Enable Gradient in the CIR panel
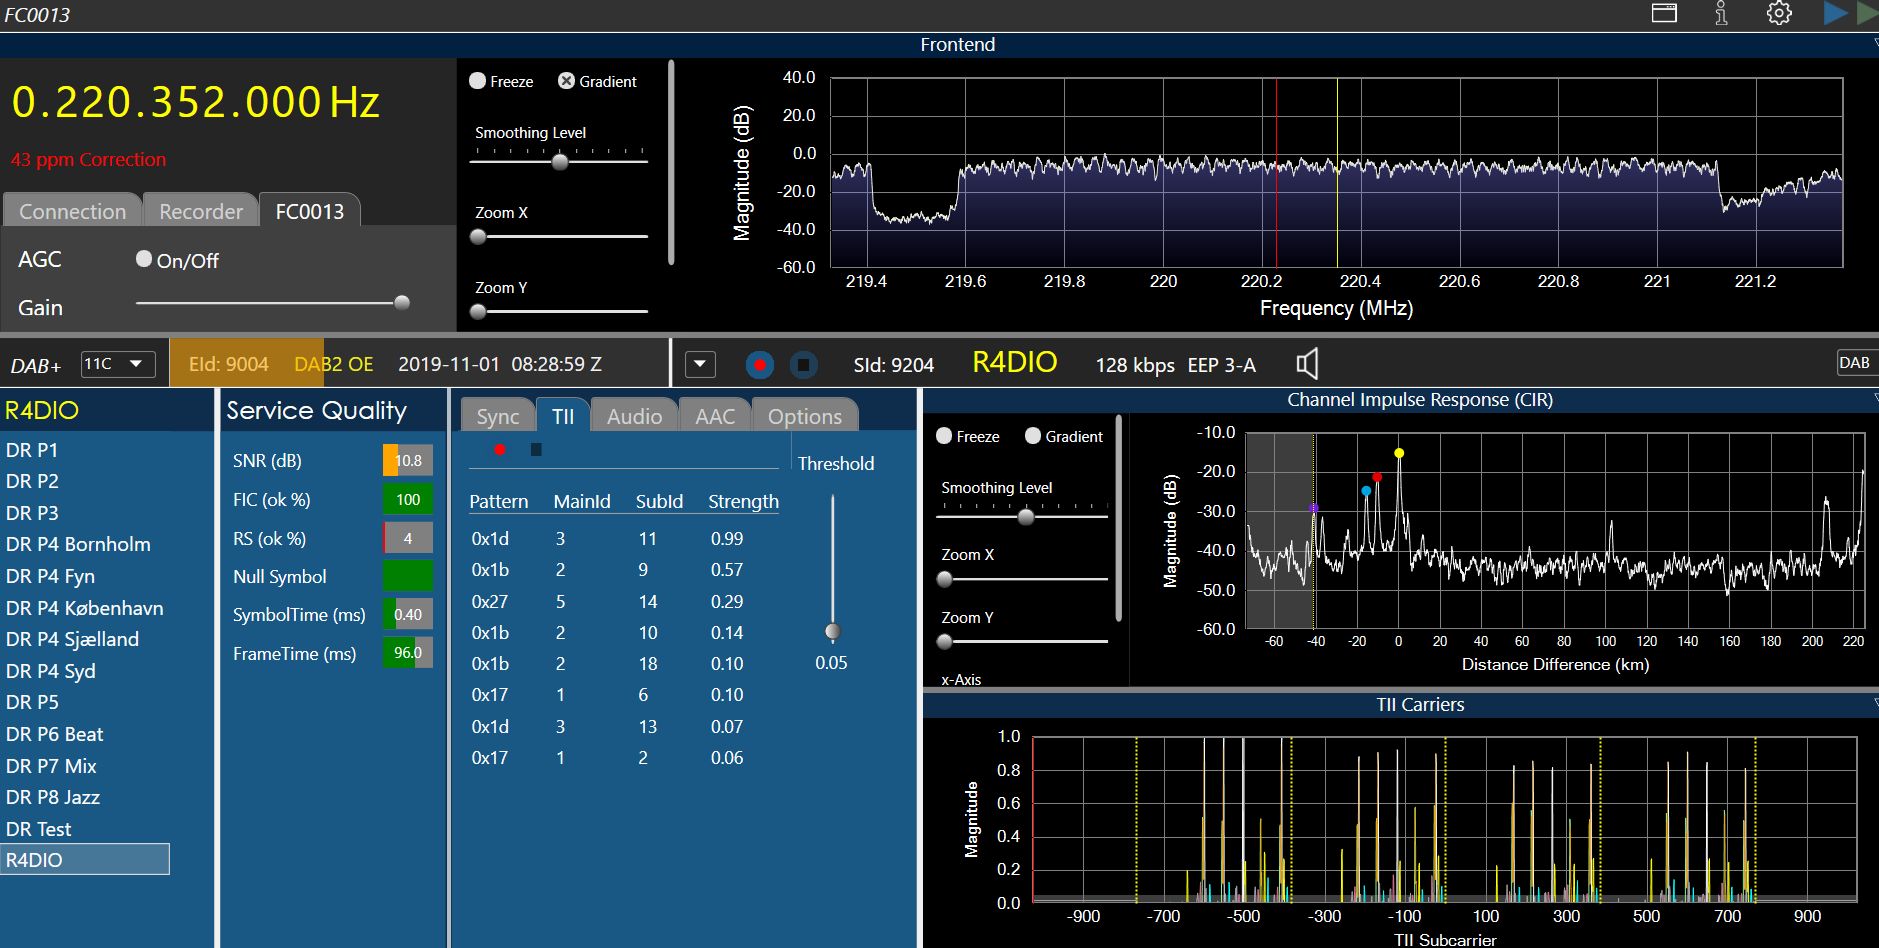The image size is (1879, 948). coord(1033,436)
